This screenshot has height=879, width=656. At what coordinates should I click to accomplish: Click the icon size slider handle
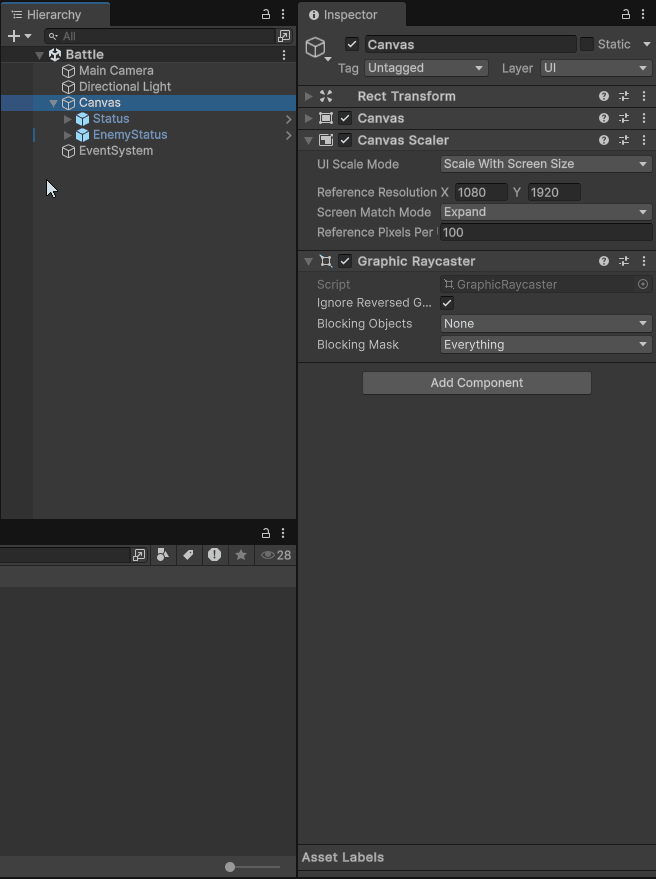[230, 867]
